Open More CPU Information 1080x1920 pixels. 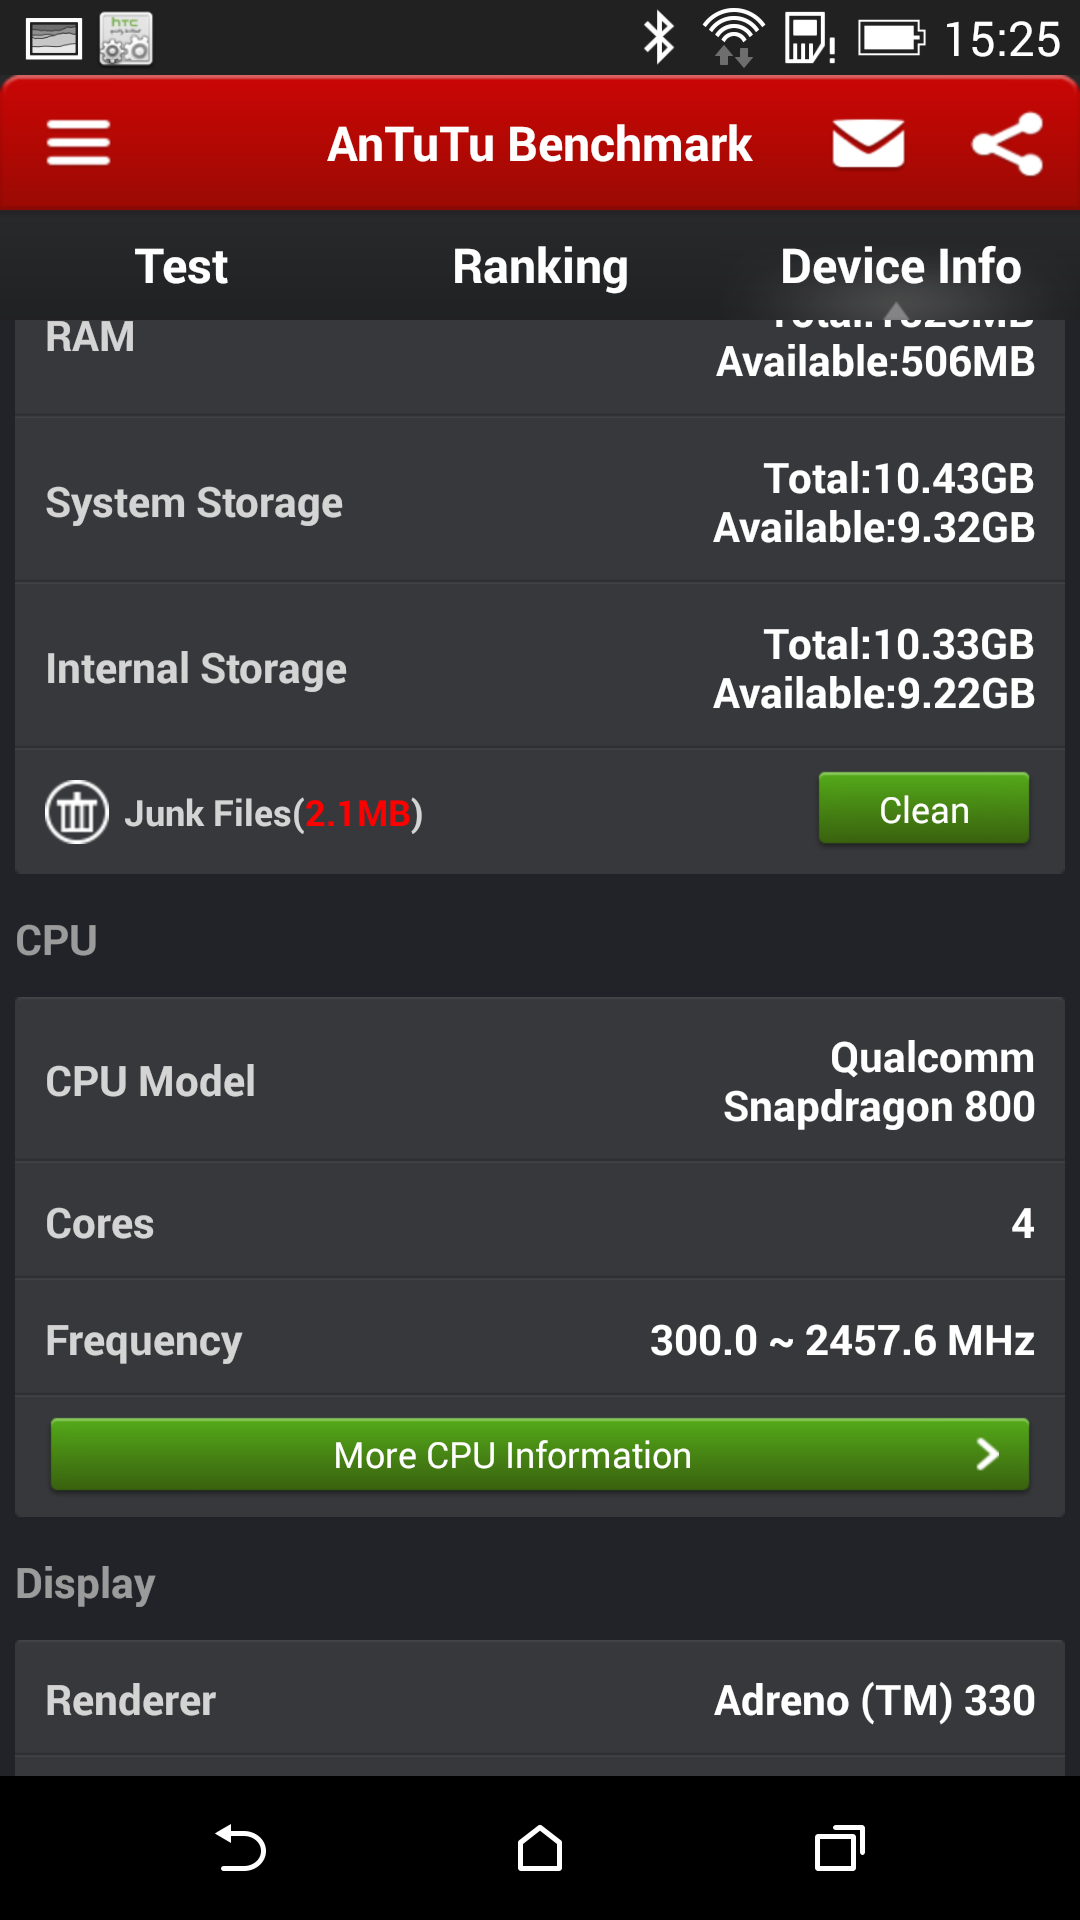coord(540,1455)
